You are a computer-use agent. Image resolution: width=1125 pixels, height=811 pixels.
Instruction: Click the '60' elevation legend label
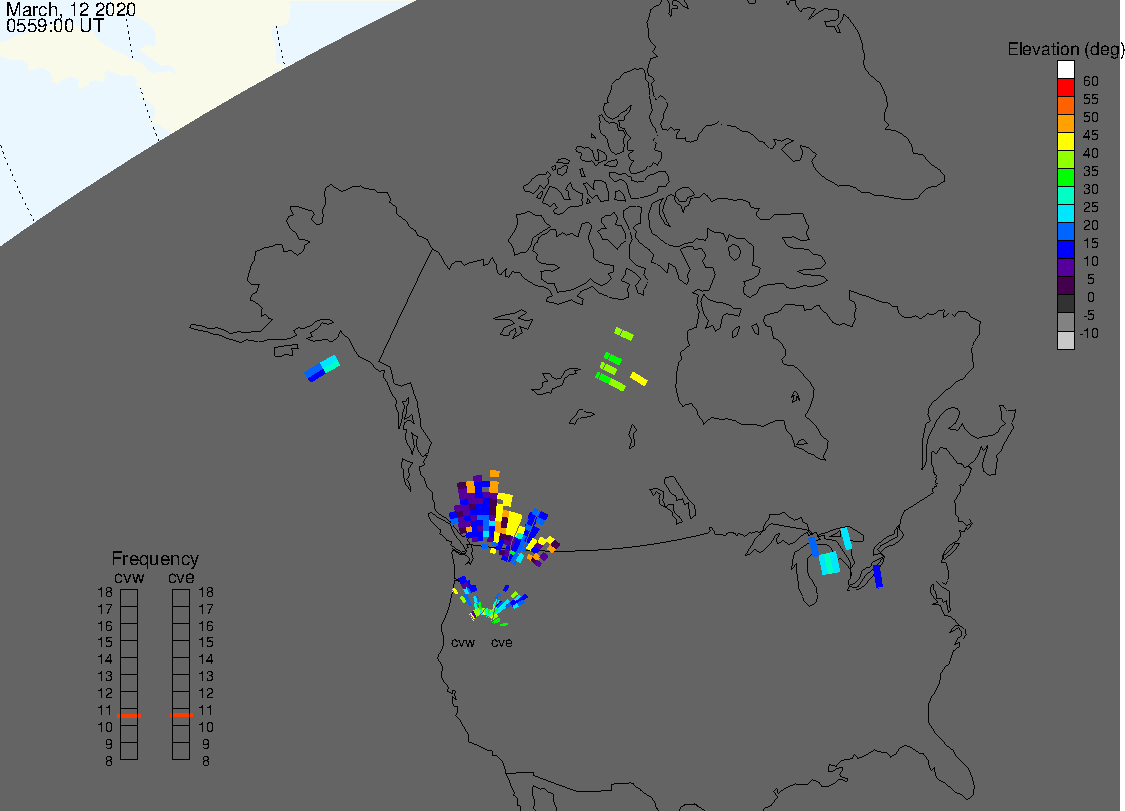point(1091,81)
